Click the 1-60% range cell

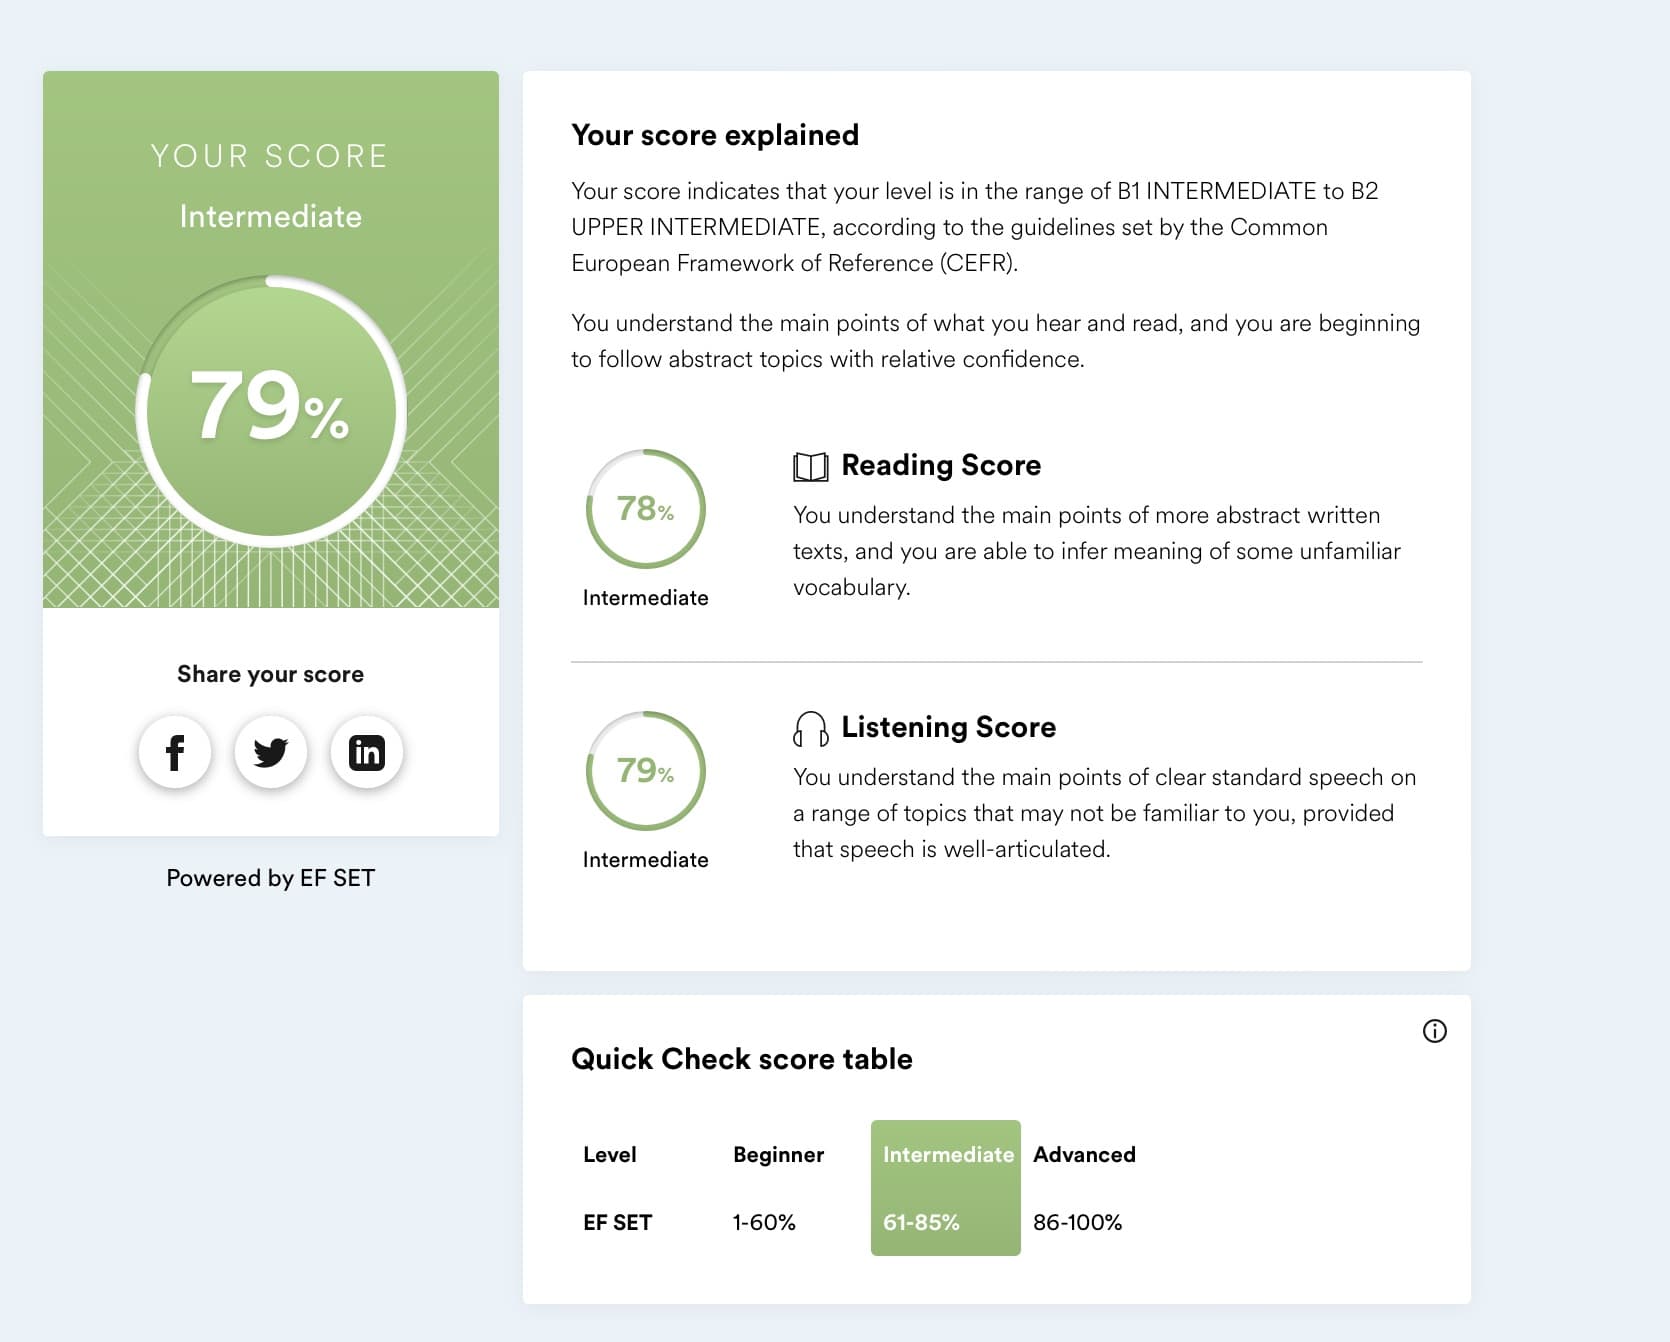(764, 1222)
